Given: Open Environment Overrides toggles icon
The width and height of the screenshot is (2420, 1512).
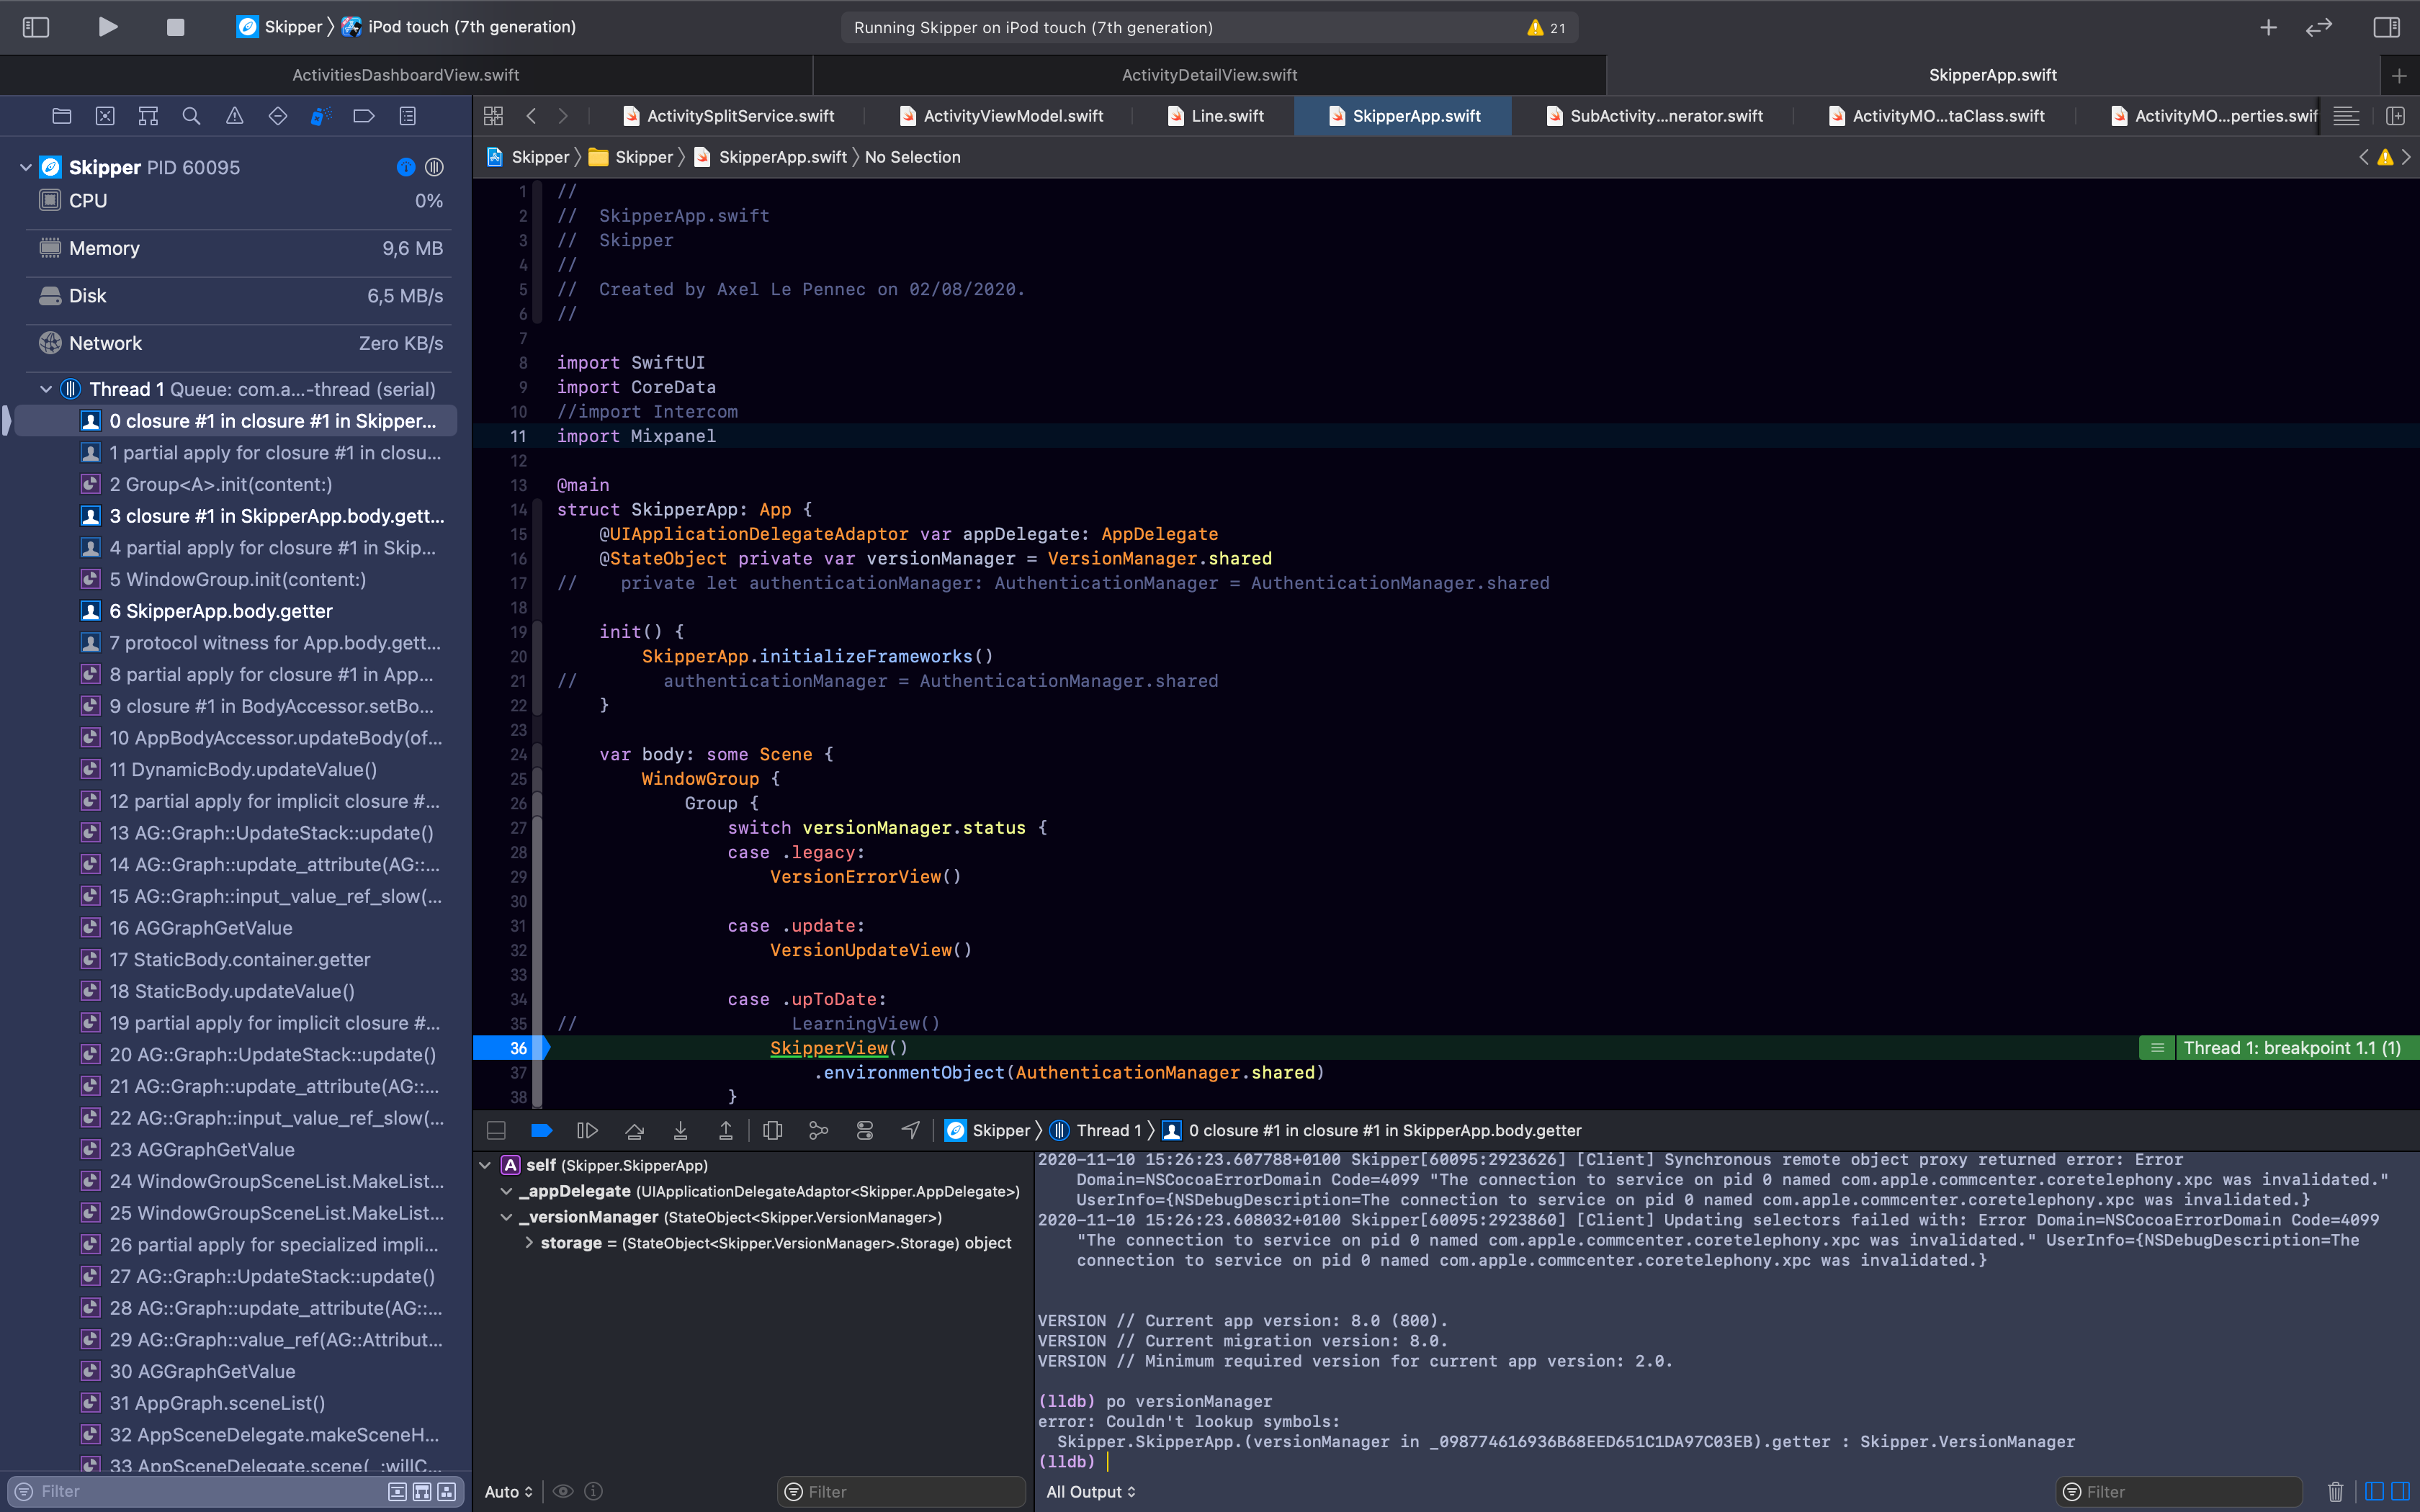Looking at the screenshot, I should 865,1130.
